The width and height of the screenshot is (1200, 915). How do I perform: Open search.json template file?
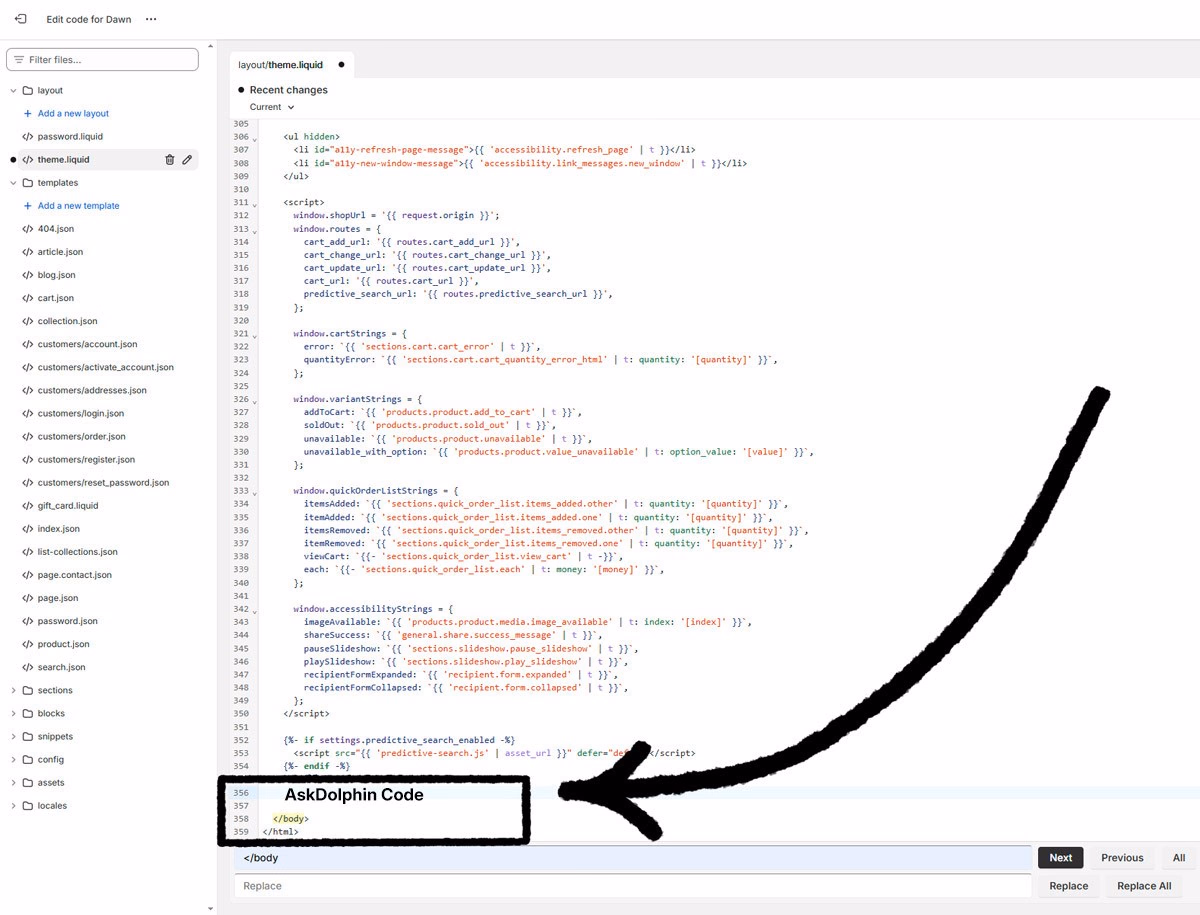[x=62, y=665]
